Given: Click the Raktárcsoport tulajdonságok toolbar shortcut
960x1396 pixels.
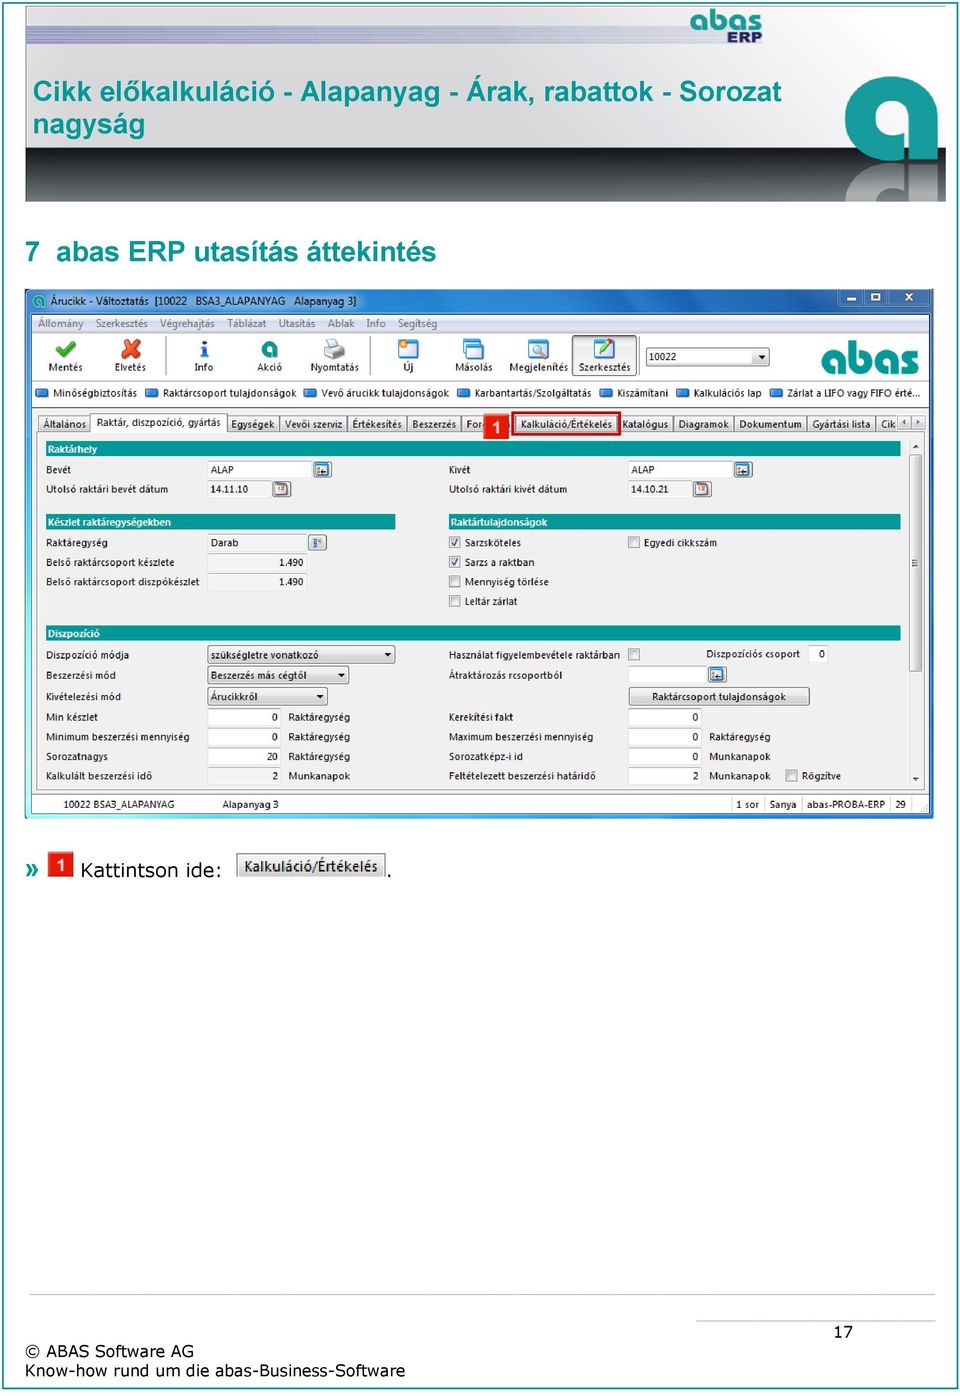Looking at the screenshot, I should 221,393.
